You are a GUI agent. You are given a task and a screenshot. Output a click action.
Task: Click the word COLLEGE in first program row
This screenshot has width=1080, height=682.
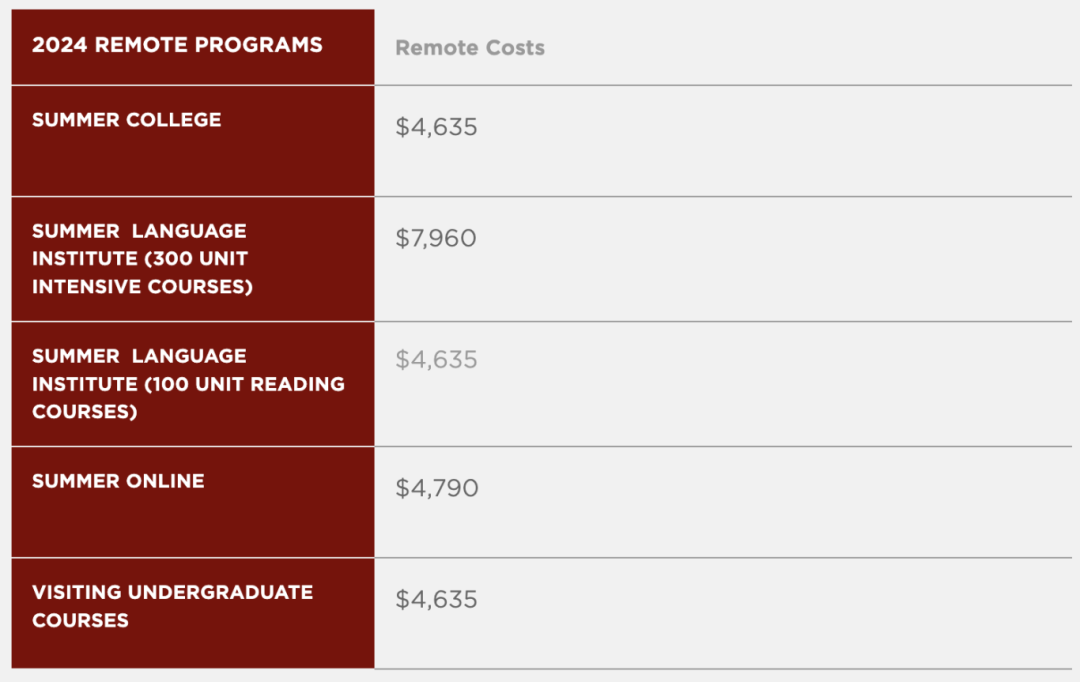(174, 119)
